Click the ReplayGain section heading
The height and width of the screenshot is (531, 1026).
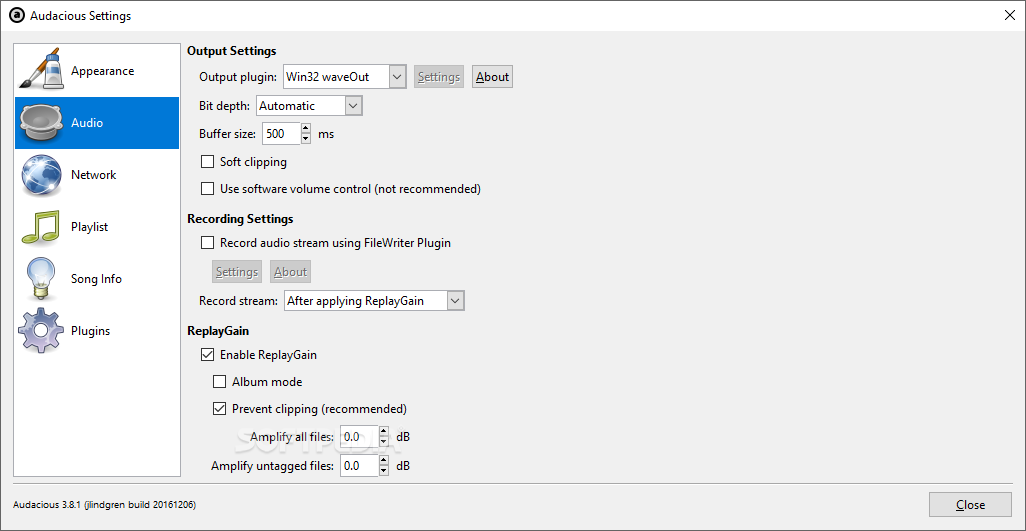click(218, 332)
